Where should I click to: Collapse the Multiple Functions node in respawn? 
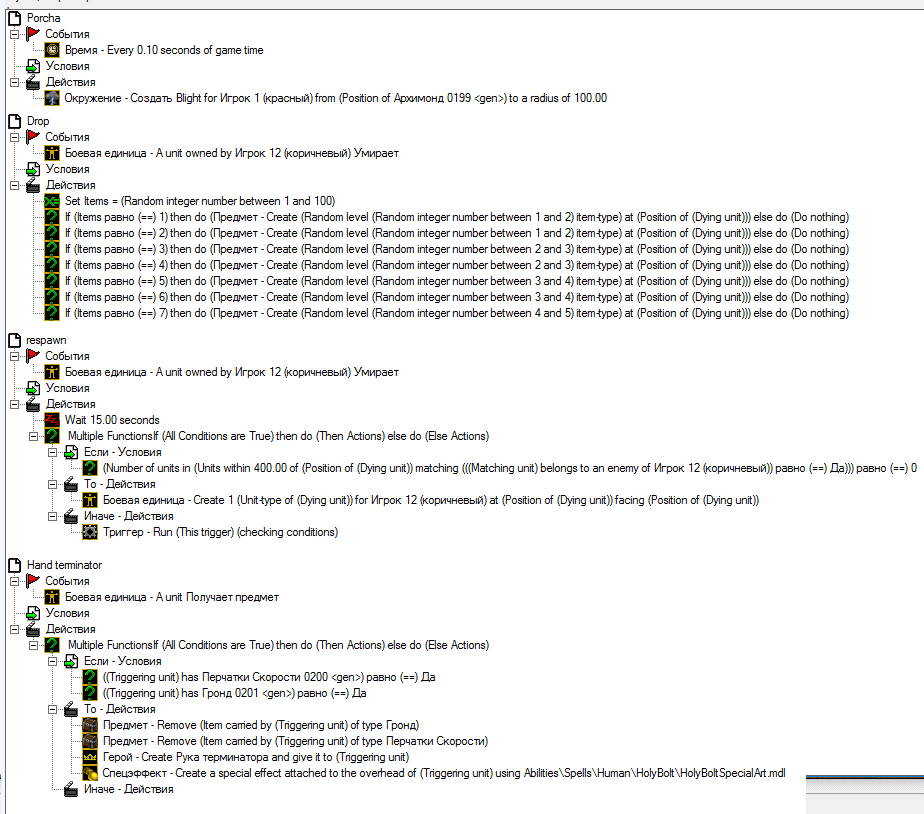(x=34, y=436)
